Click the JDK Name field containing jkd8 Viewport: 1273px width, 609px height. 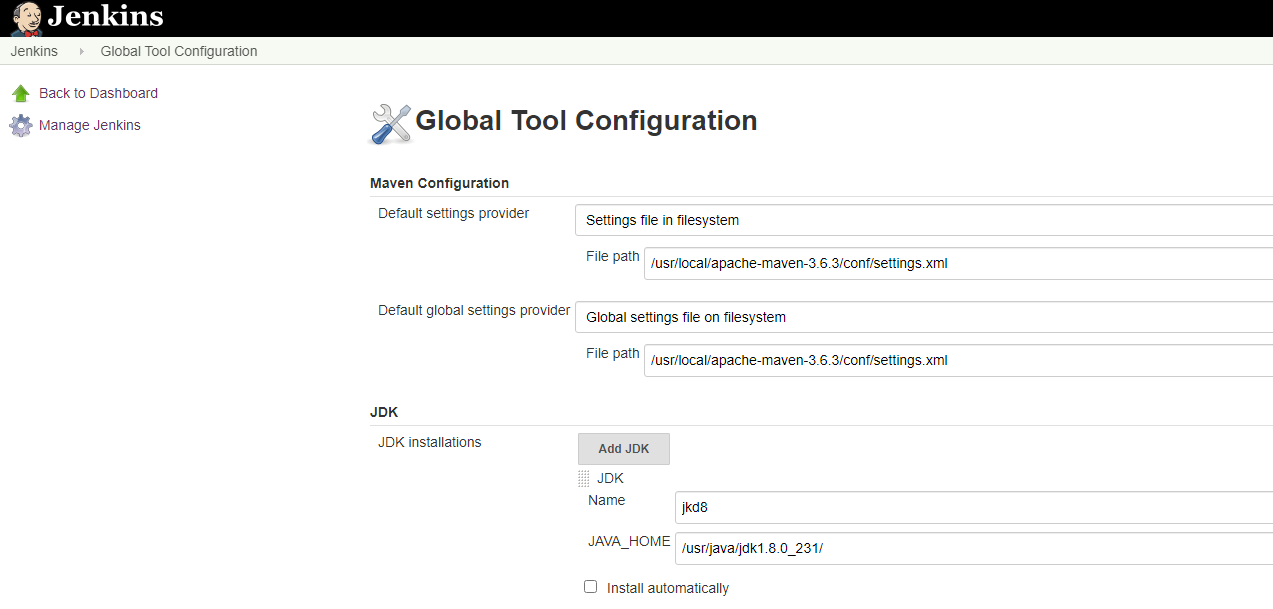pos(974,507)
